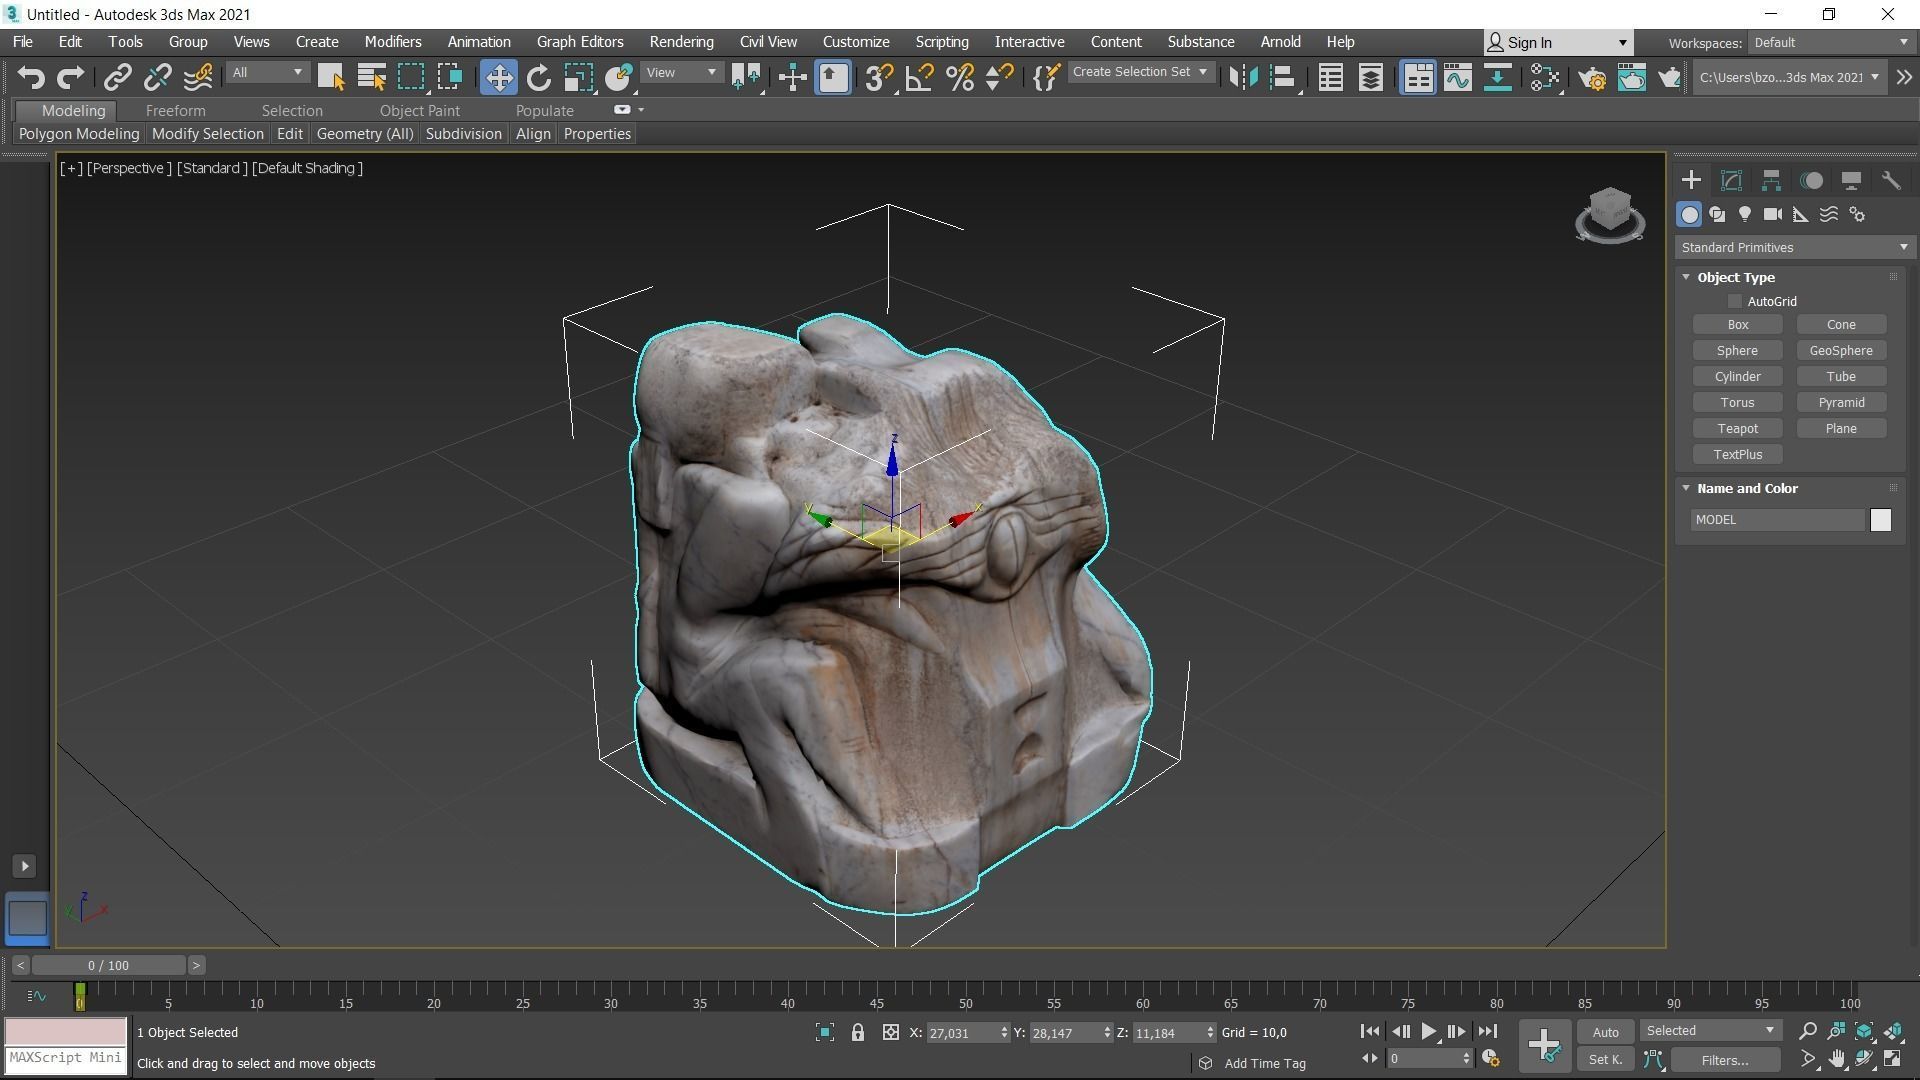The height and width of the screenshot is (1080, 1920).
Task: Select the Cameras category icon
Action: (1773, 214)
